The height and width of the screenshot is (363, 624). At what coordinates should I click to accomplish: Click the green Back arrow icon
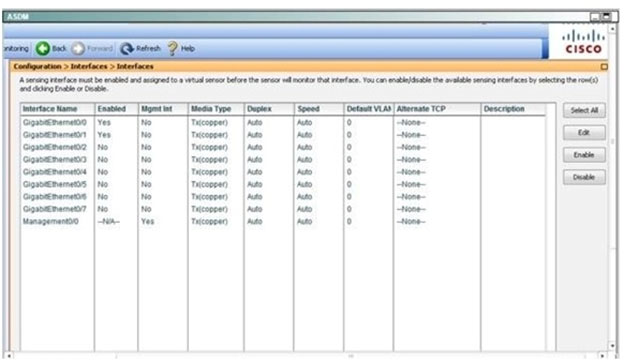(x=43, y=49)
